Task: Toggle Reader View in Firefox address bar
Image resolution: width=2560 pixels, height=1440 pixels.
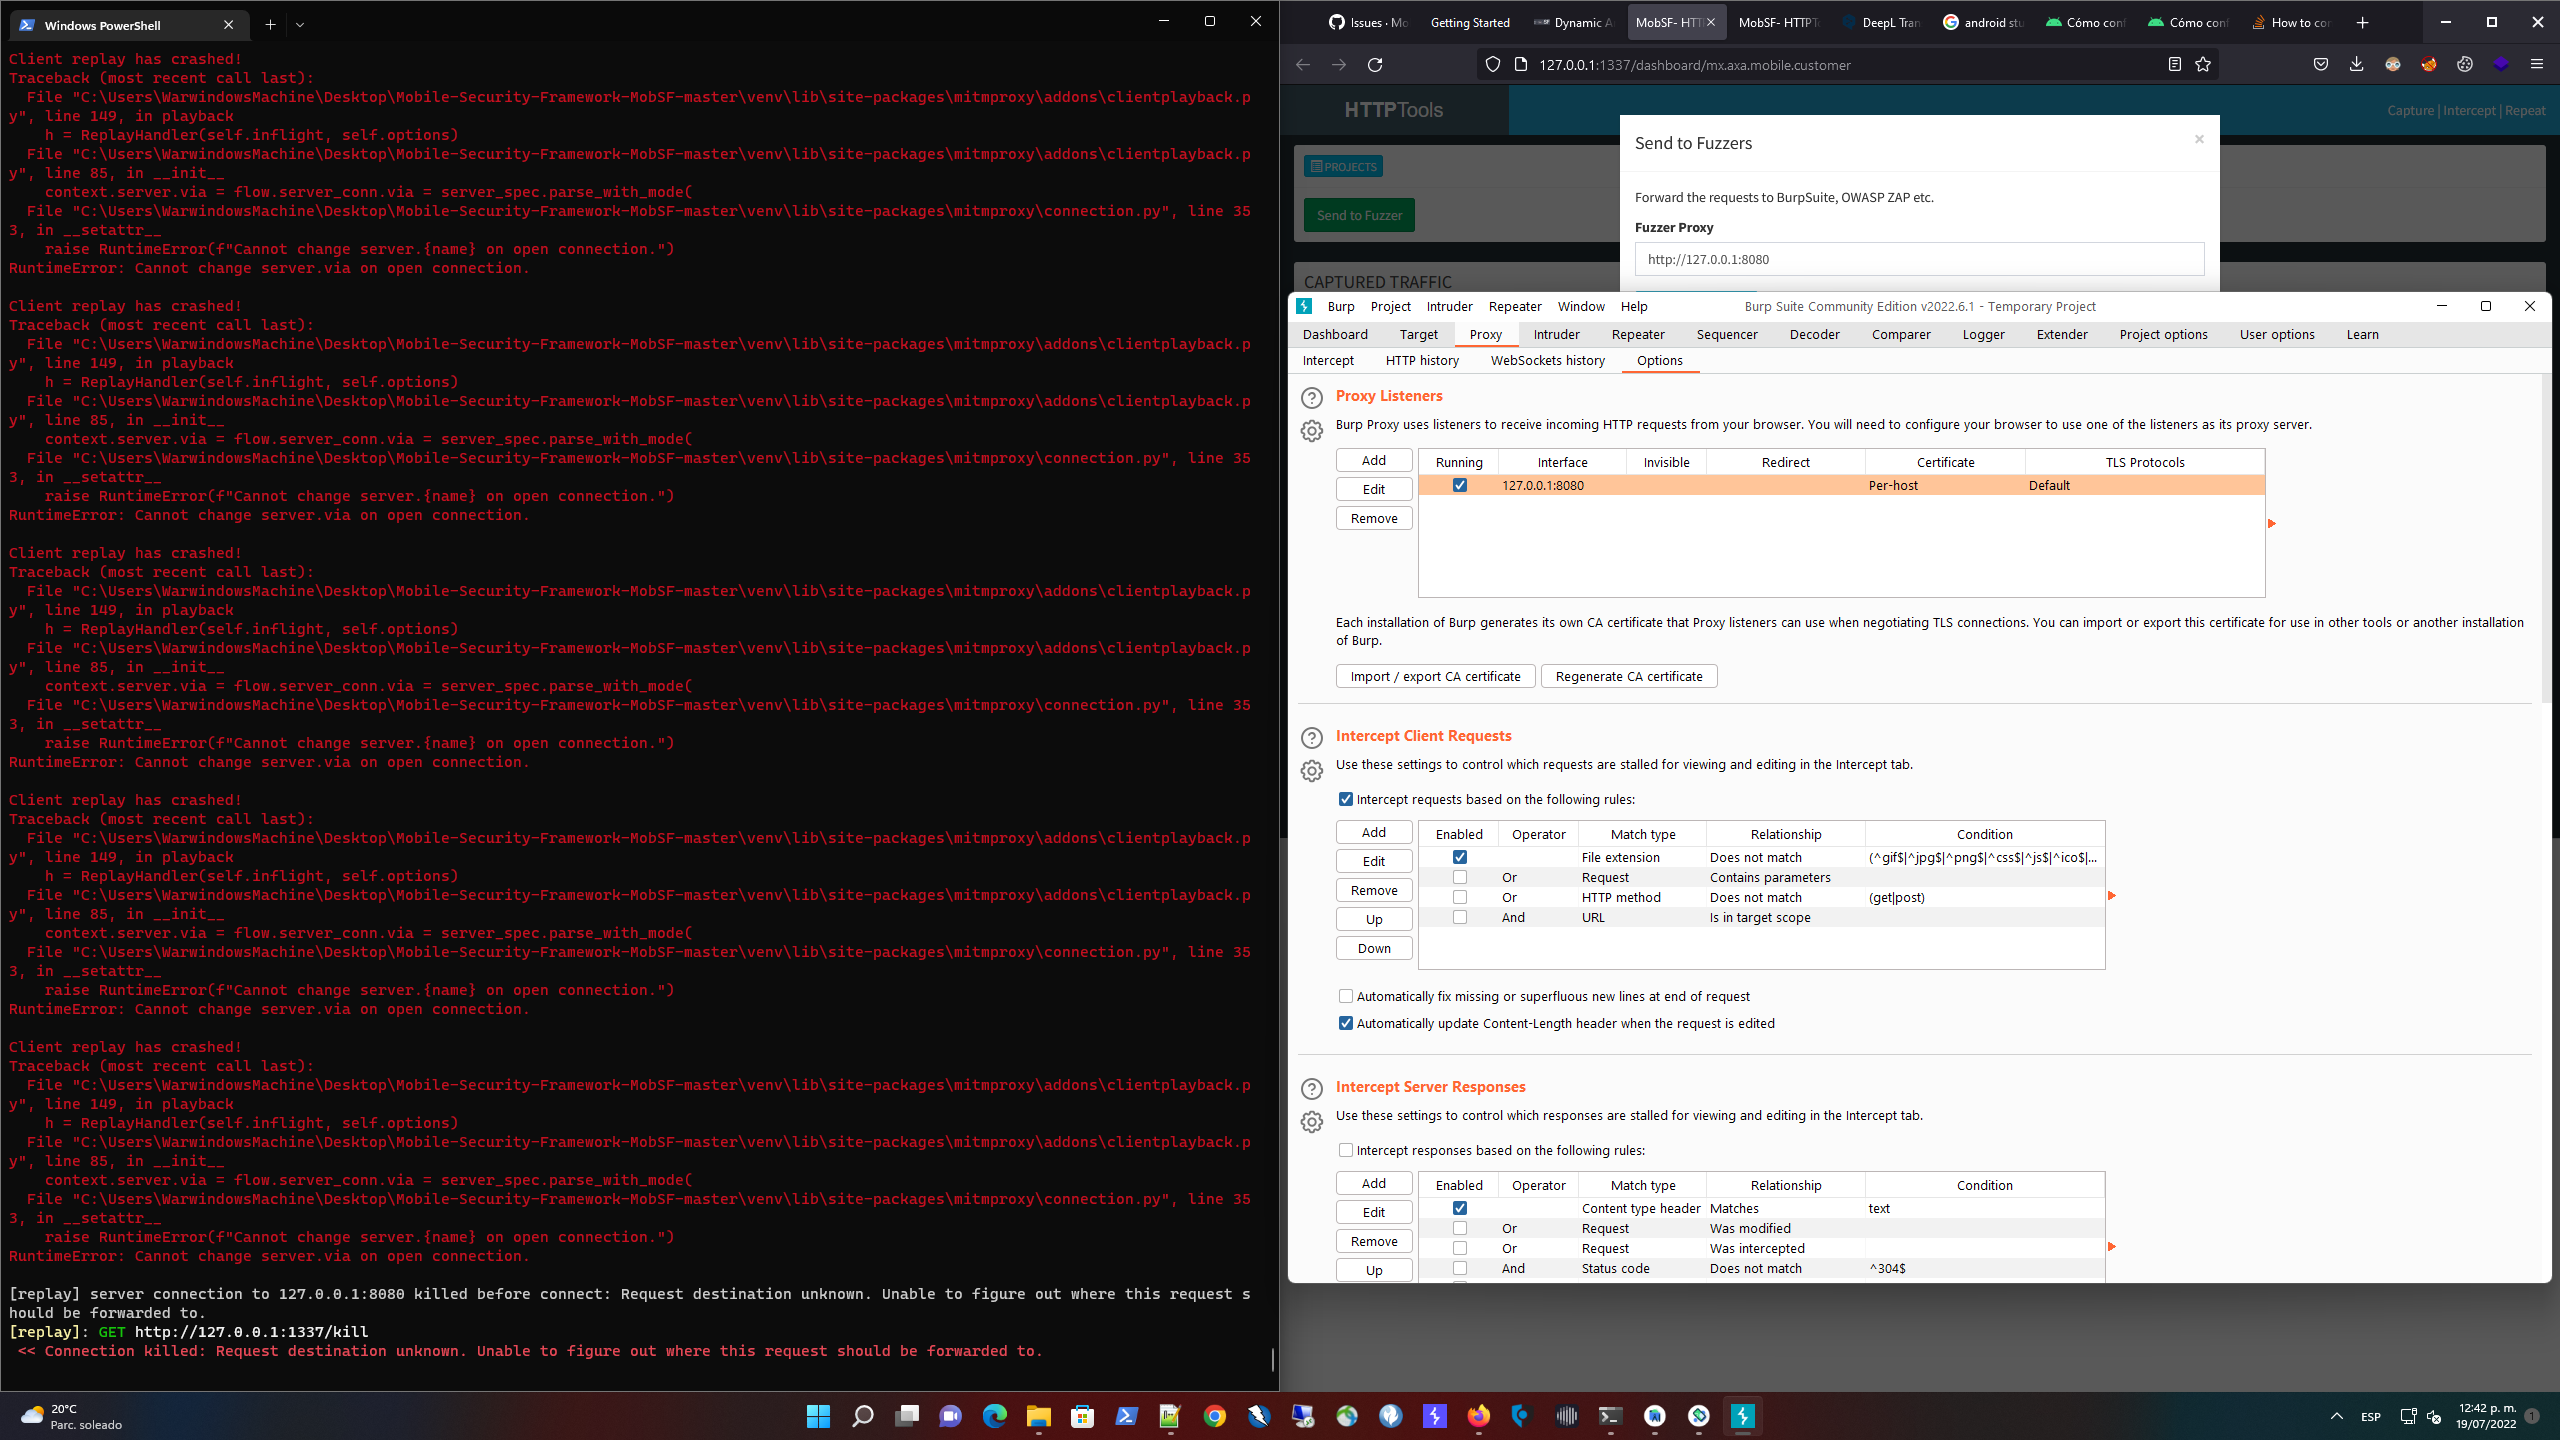Action: click(x=2174, y=64)
